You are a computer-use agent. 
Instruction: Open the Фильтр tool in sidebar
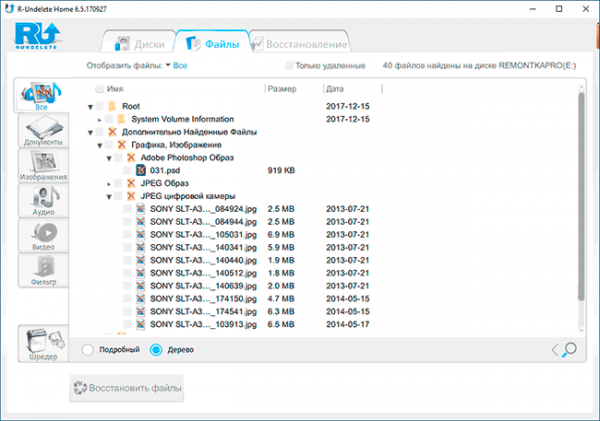(x=43, y=270)
